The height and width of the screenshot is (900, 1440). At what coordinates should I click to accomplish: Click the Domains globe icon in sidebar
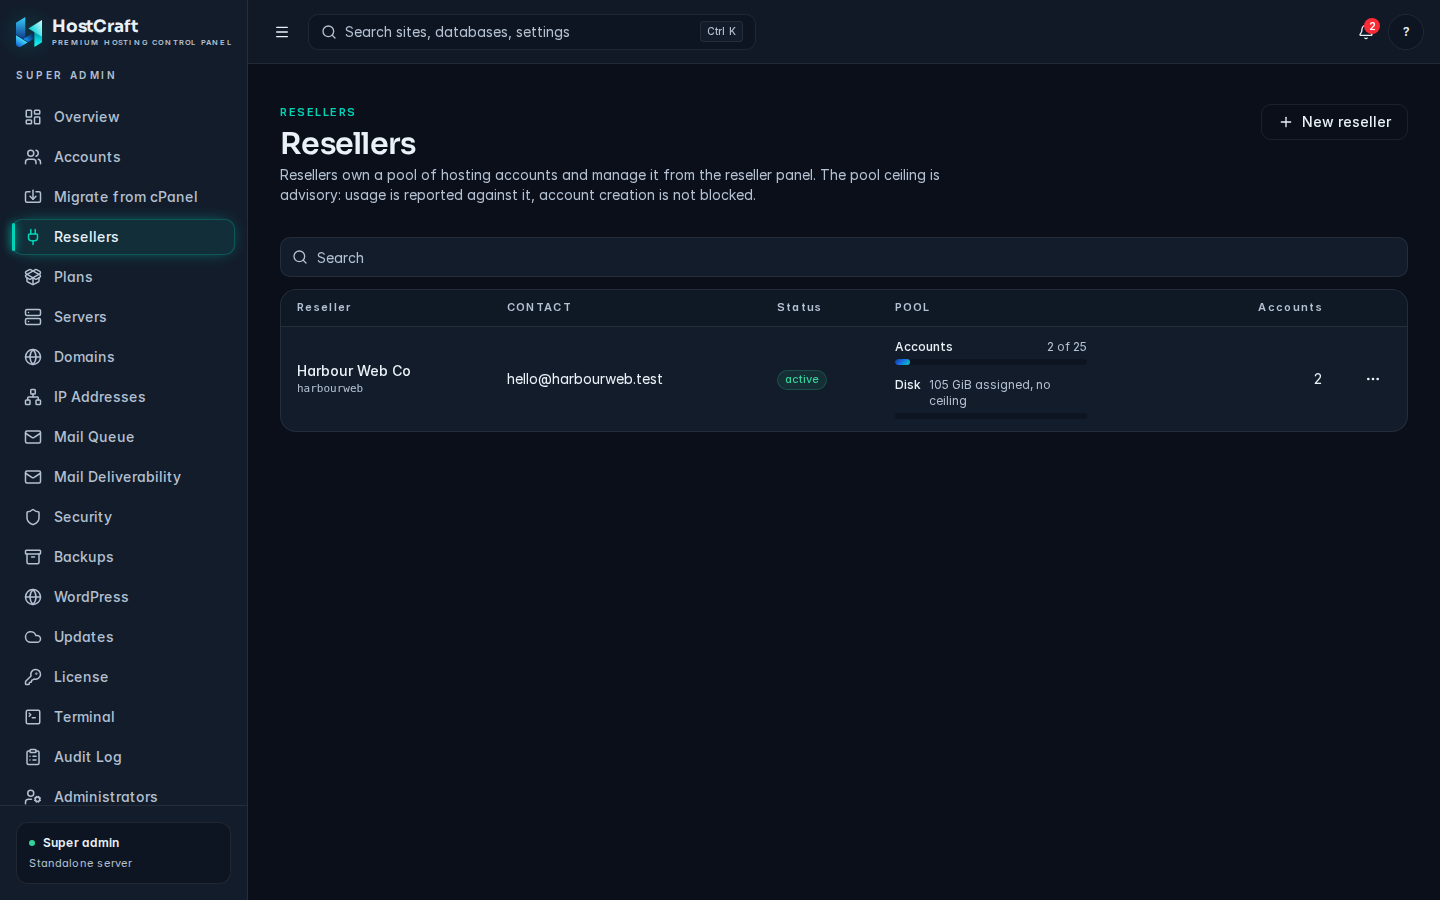tap(33, 357)
